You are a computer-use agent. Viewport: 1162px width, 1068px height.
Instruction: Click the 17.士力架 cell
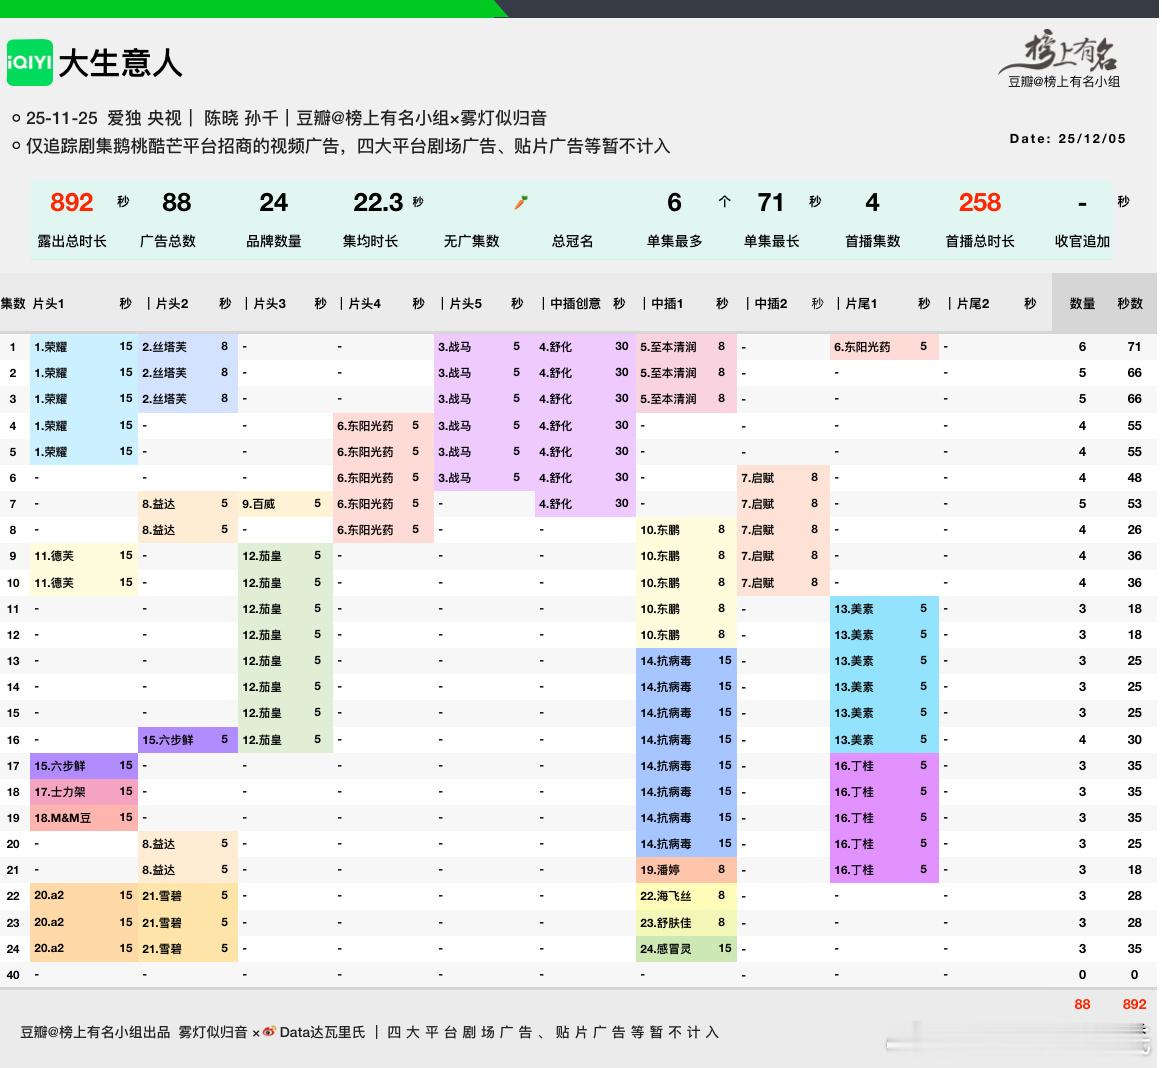tap(59, 792)
